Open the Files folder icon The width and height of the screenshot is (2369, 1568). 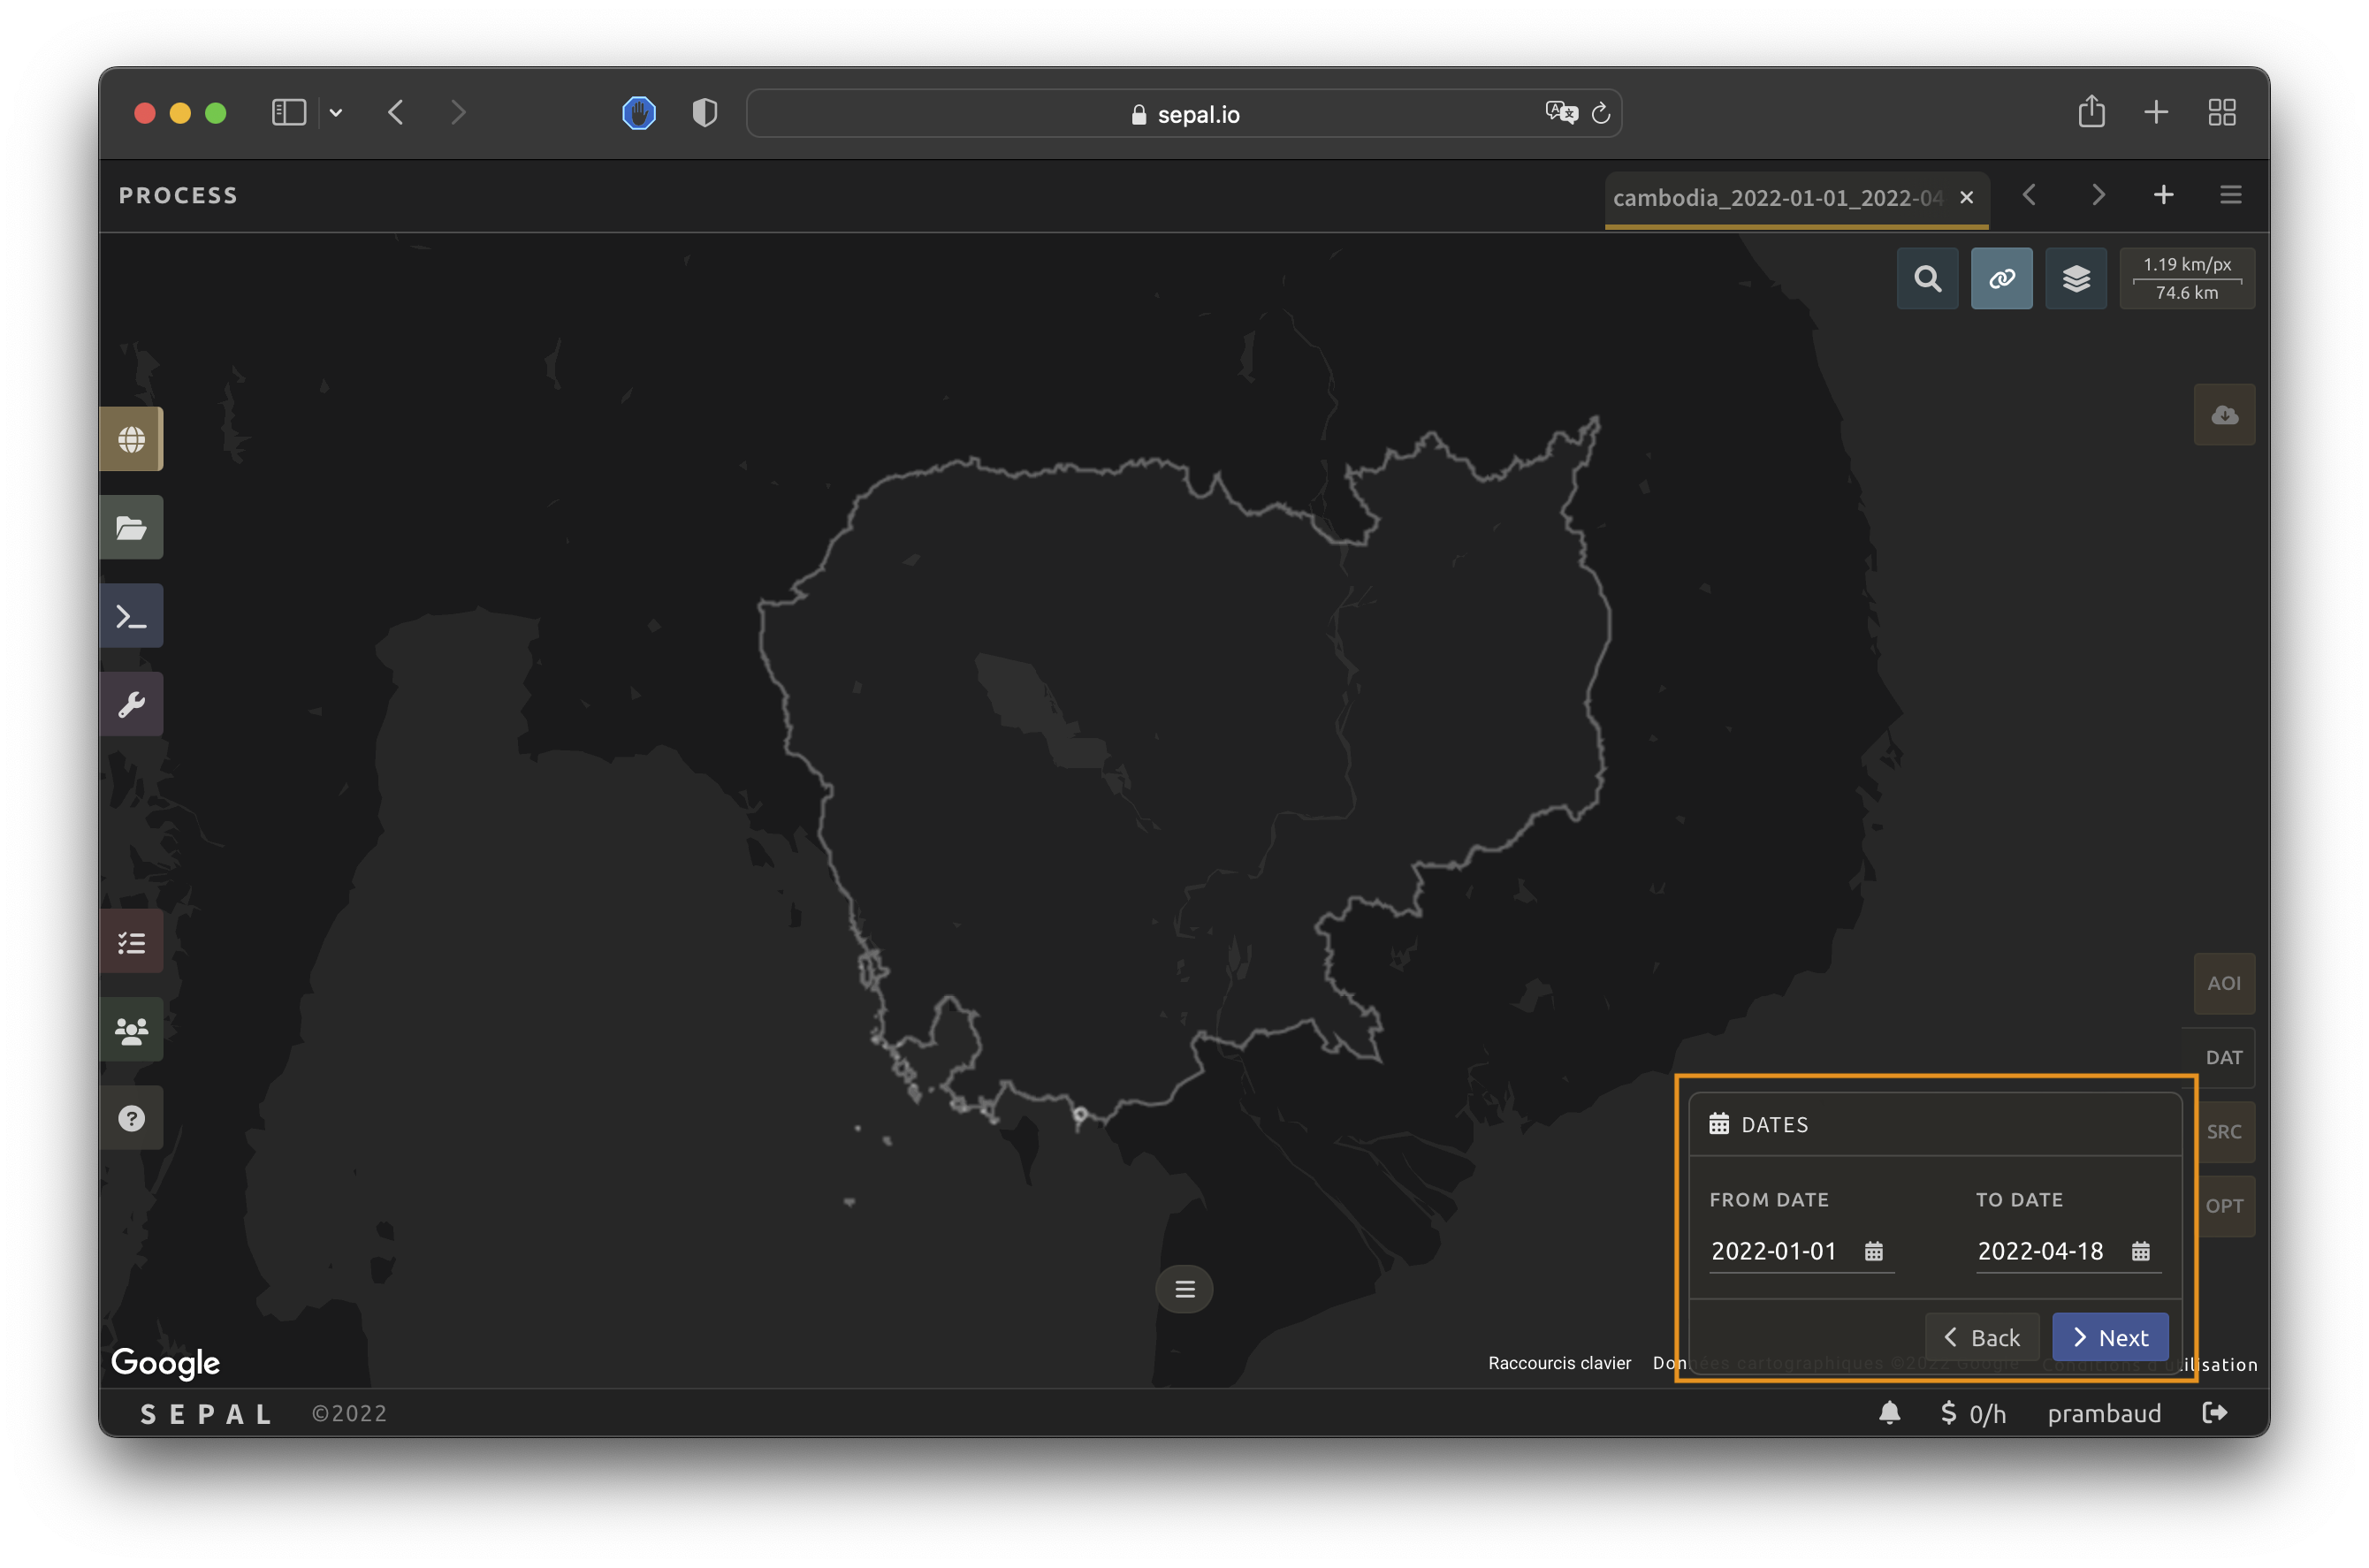[x=131, y=527]
